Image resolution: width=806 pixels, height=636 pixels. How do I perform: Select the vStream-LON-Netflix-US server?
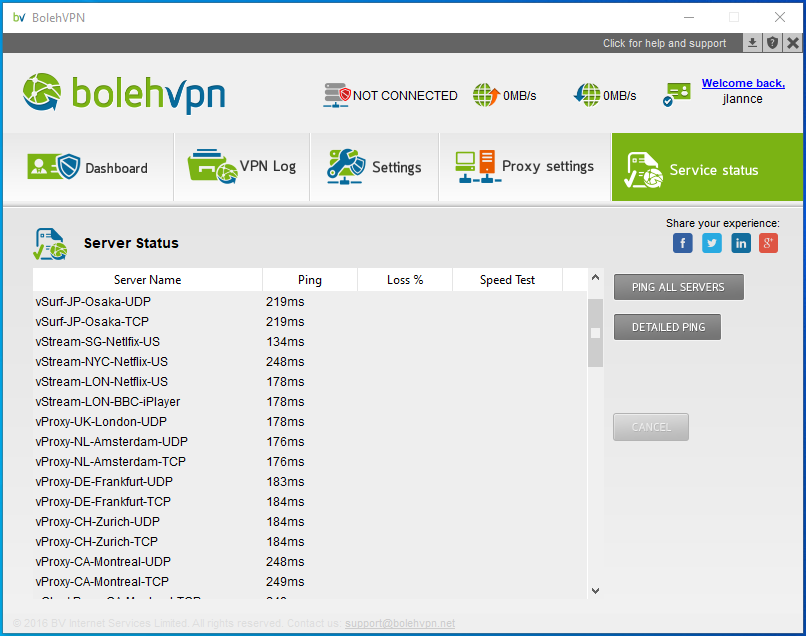click(x=309, y=382)
